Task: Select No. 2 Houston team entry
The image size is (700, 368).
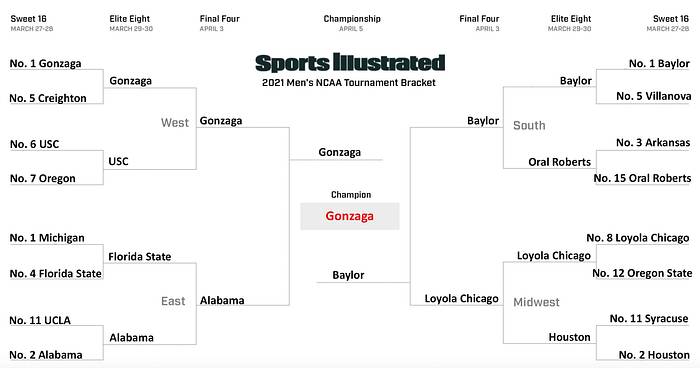Action: [x=654, y=355]
